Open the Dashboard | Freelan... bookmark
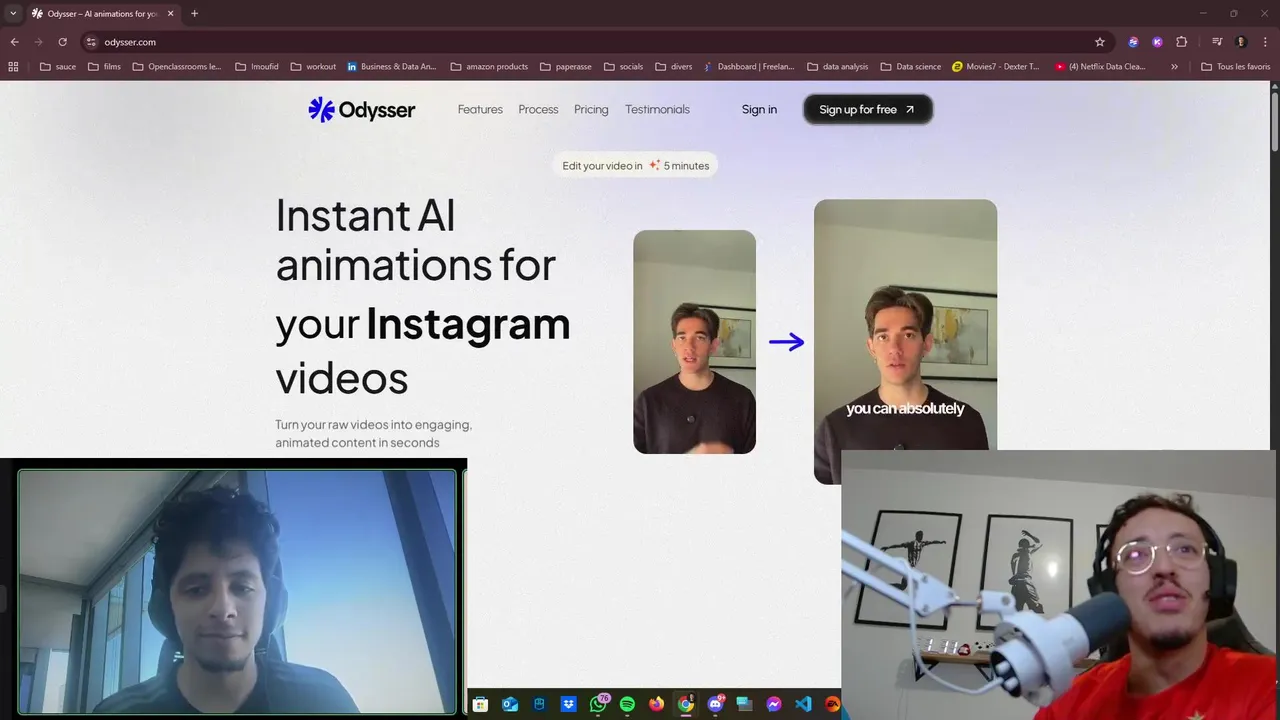This screenshot has height=720, width=1280. point(748,67)
